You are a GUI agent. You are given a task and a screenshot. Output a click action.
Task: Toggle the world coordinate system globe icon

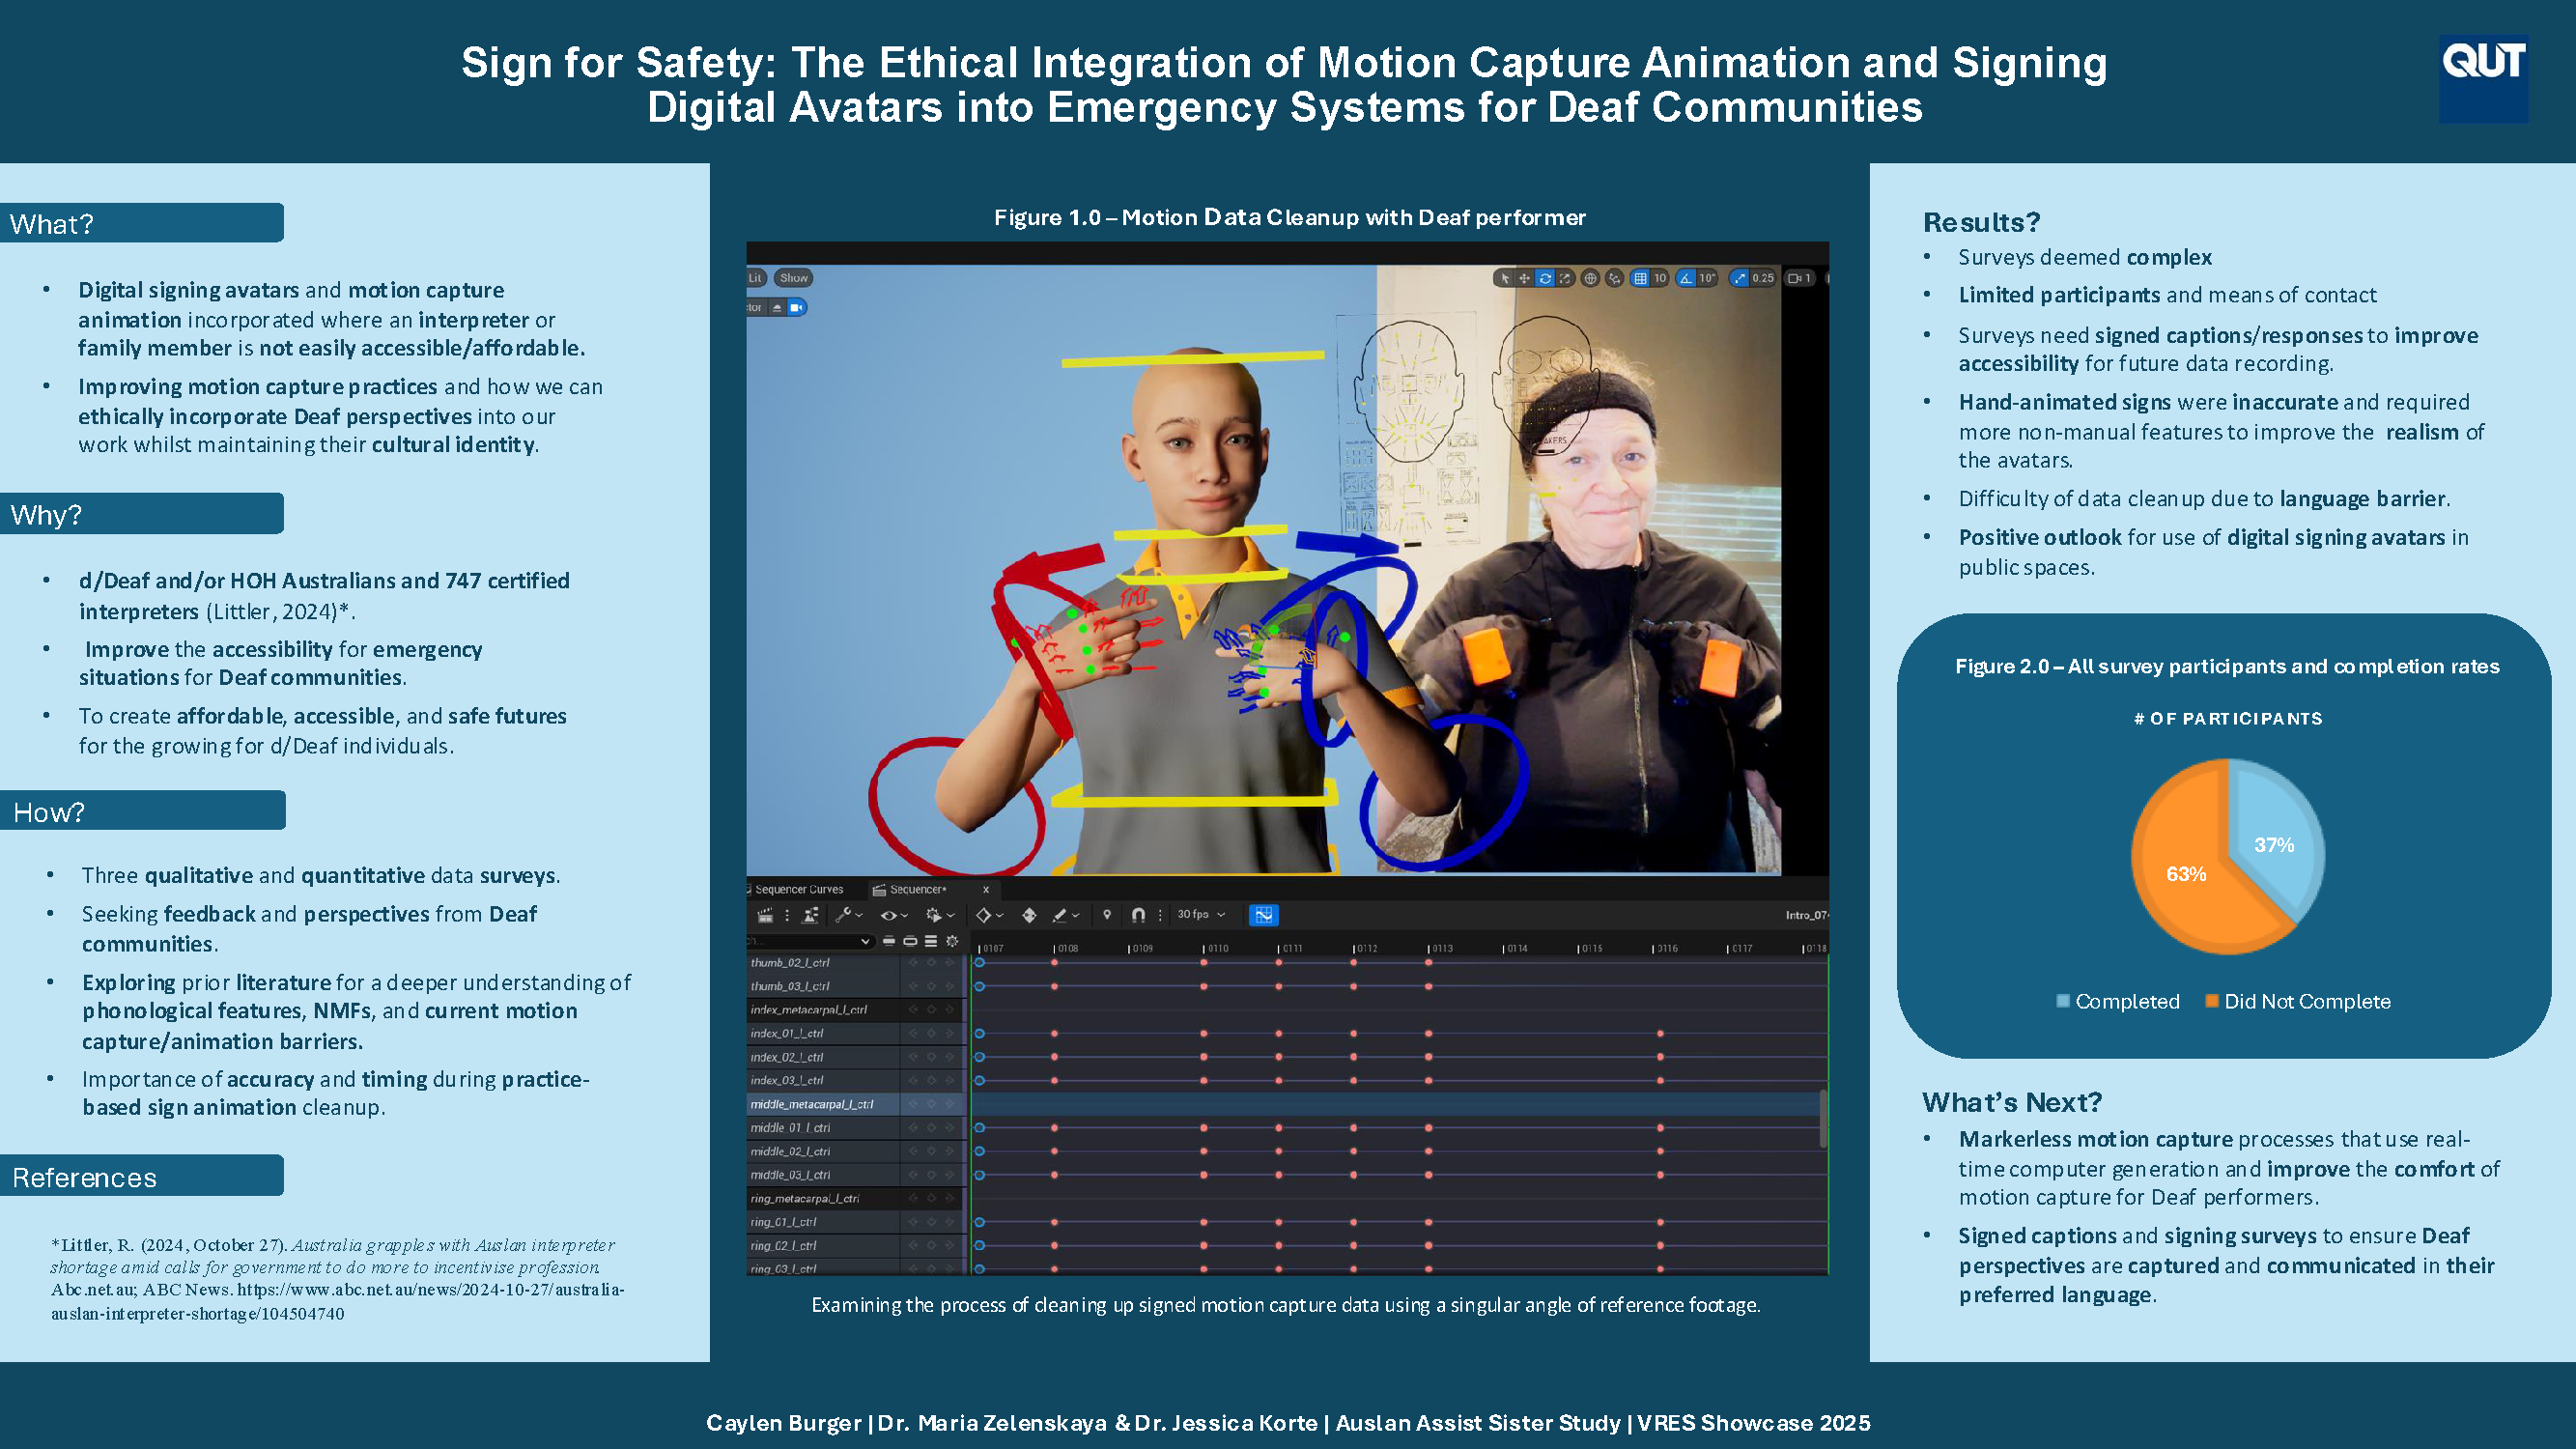click(x=1590, y=278)
